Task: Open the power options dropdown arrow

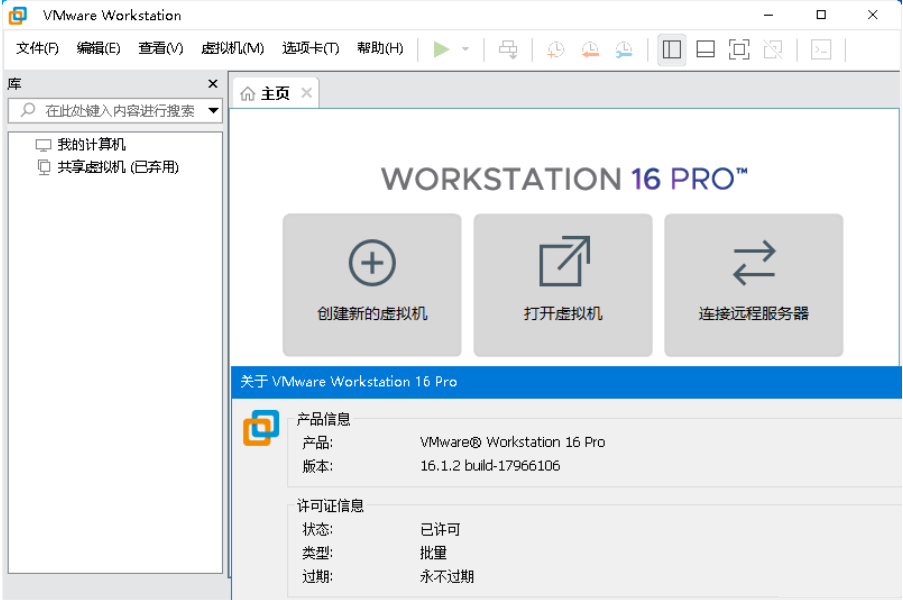Action: pyautogui.click(x=463, y=48)
